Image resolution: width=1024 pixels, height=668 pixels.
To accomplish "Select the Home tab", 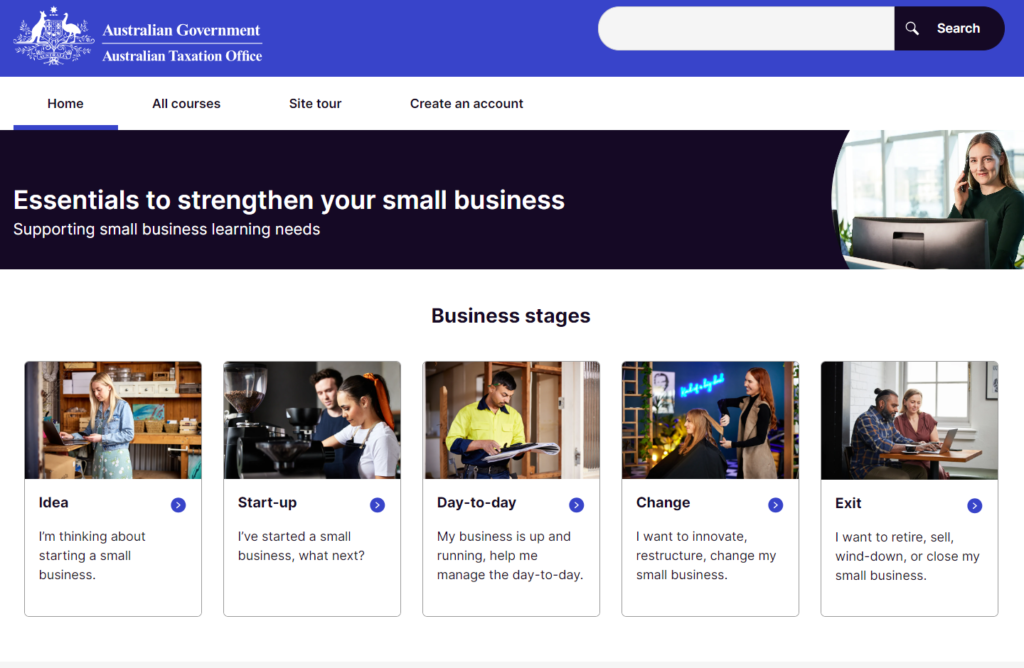I will click(x=65, y=103).
